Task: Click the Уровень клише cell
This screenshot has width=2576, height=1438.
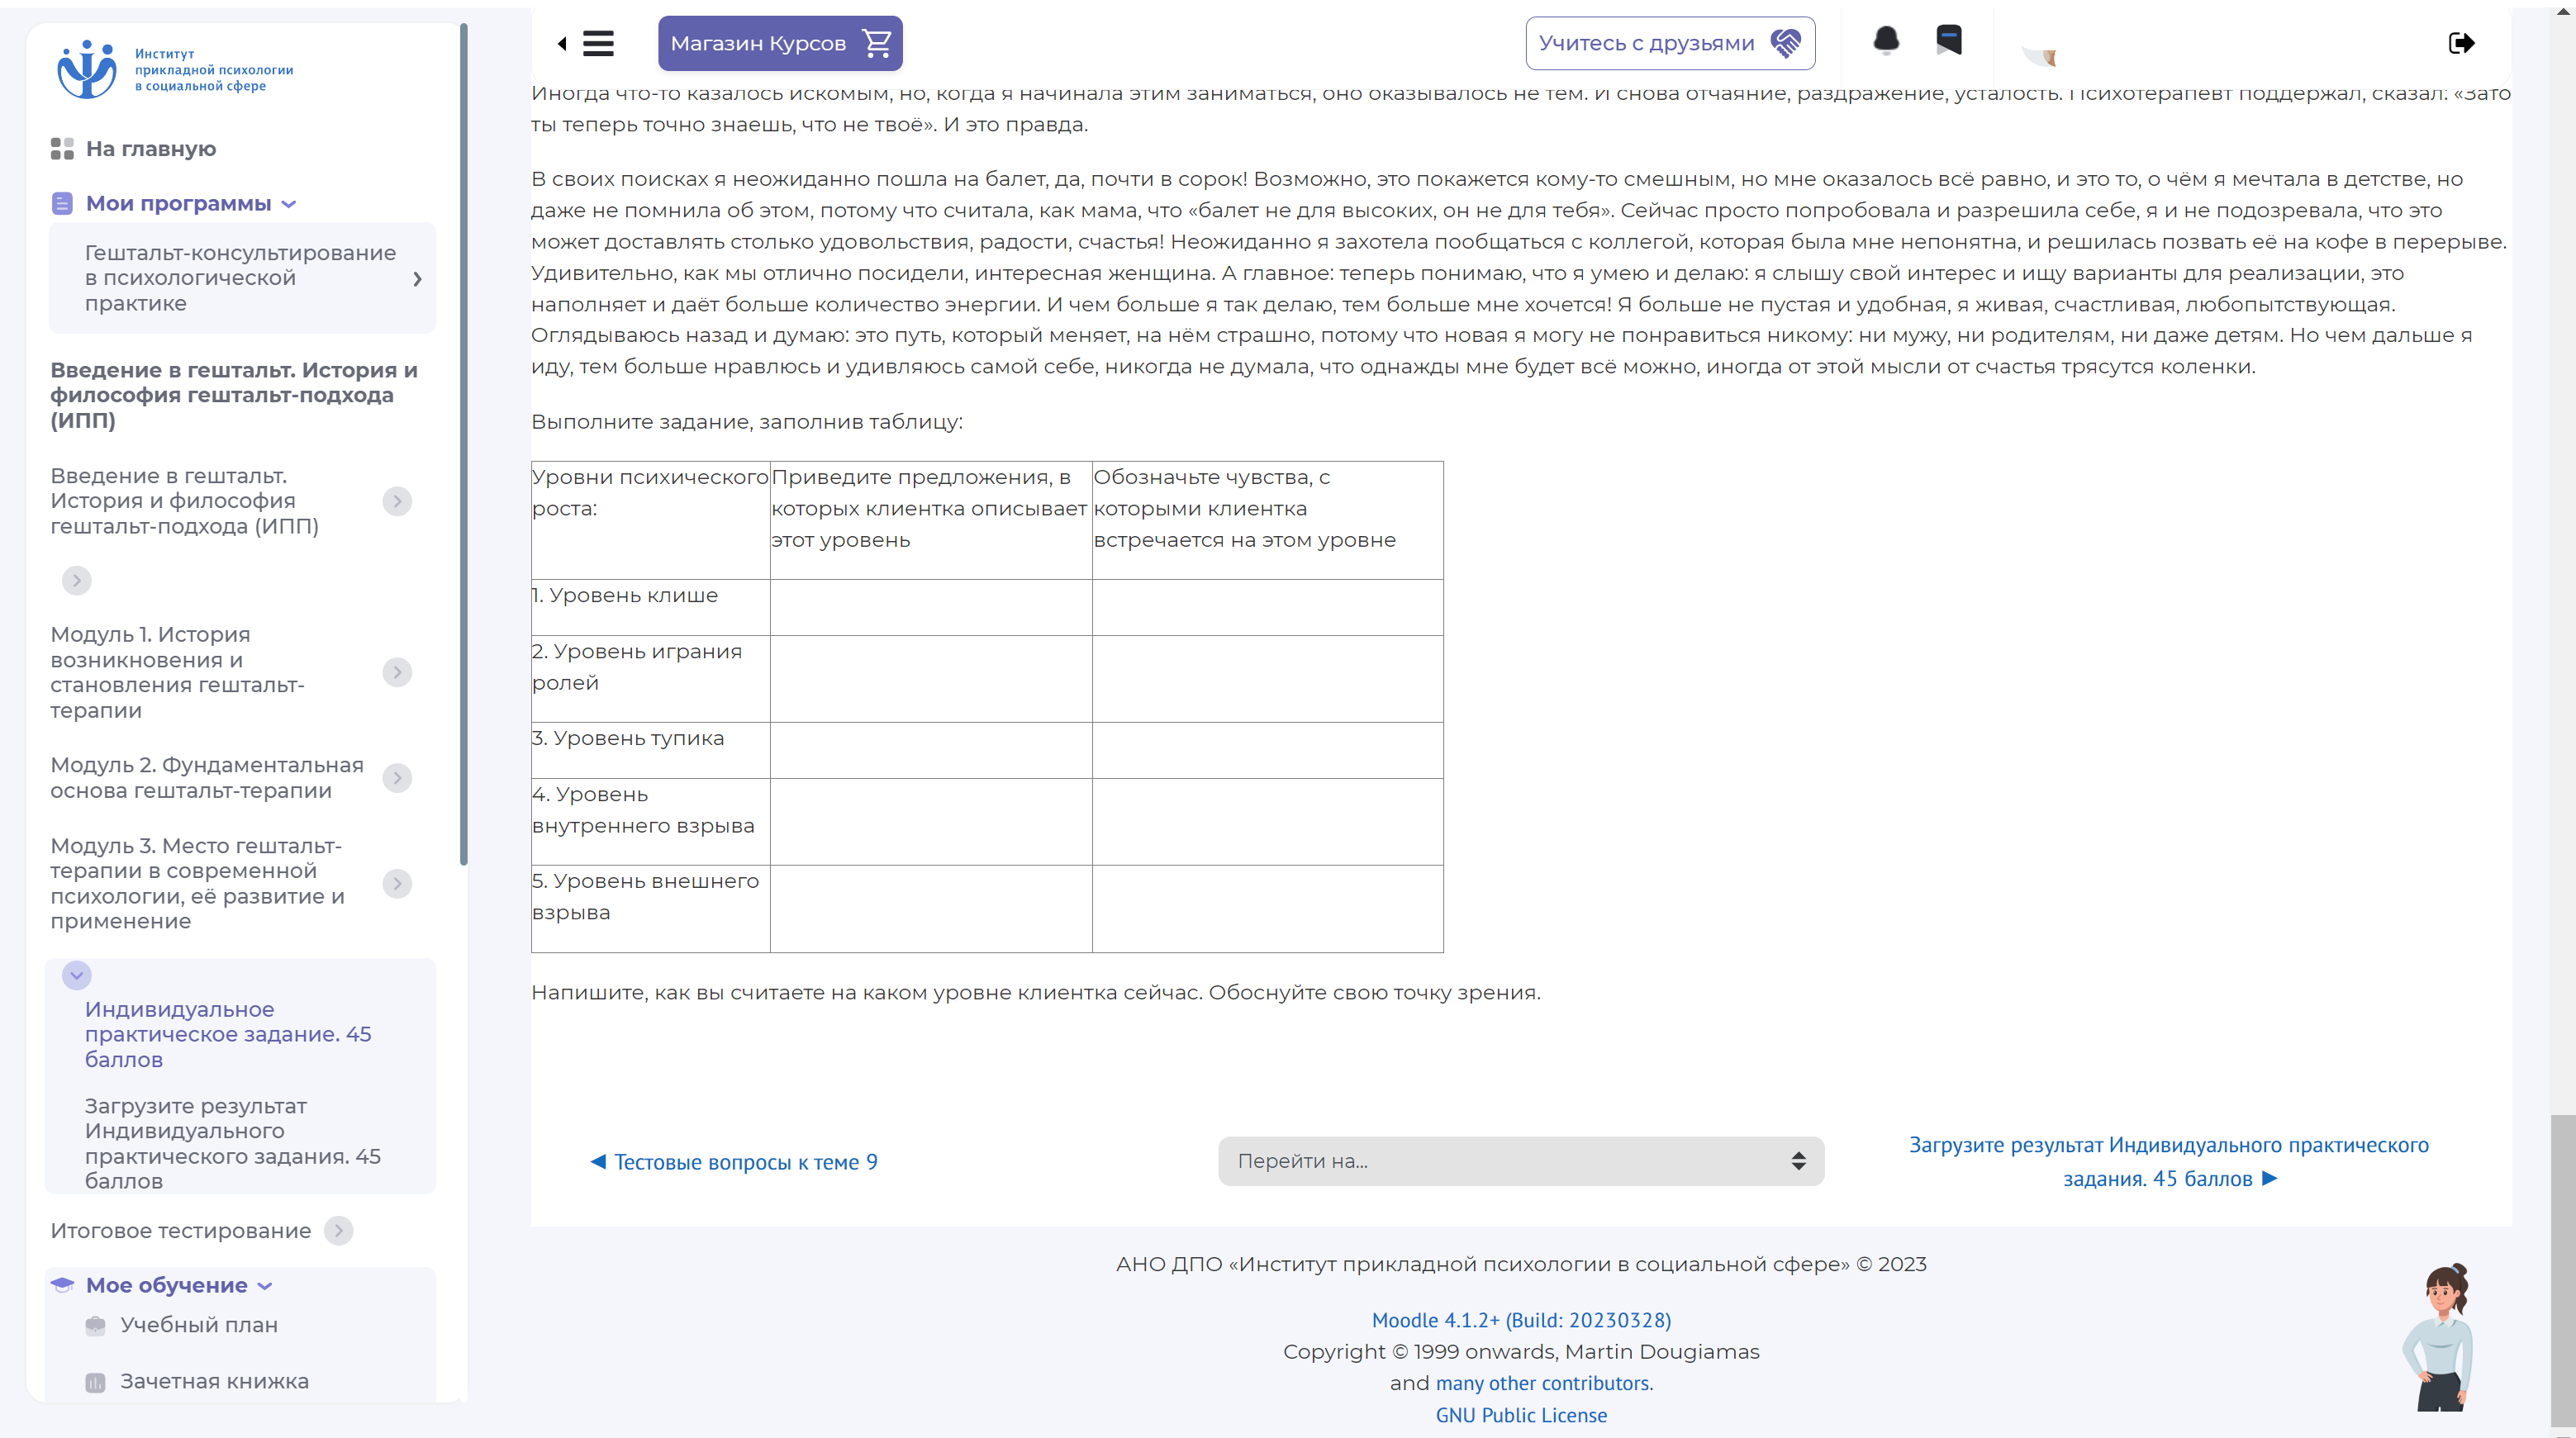Action: point(650,607)
